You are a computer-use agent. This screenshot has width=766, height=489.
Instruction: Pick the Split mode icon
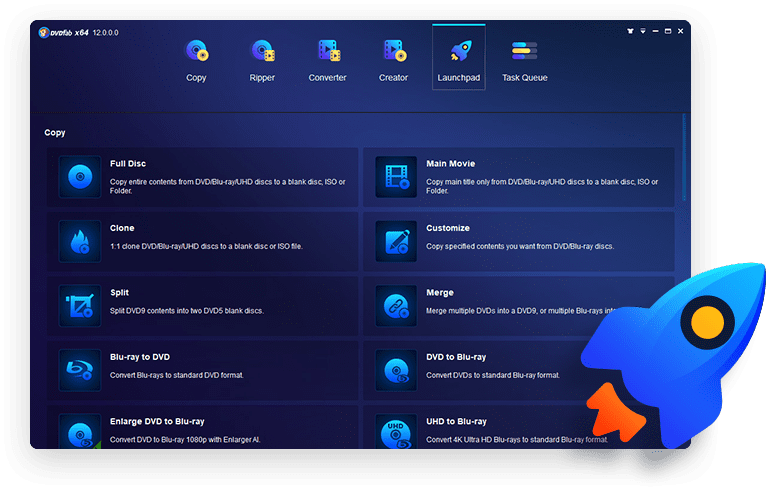[x=80, y=305]
